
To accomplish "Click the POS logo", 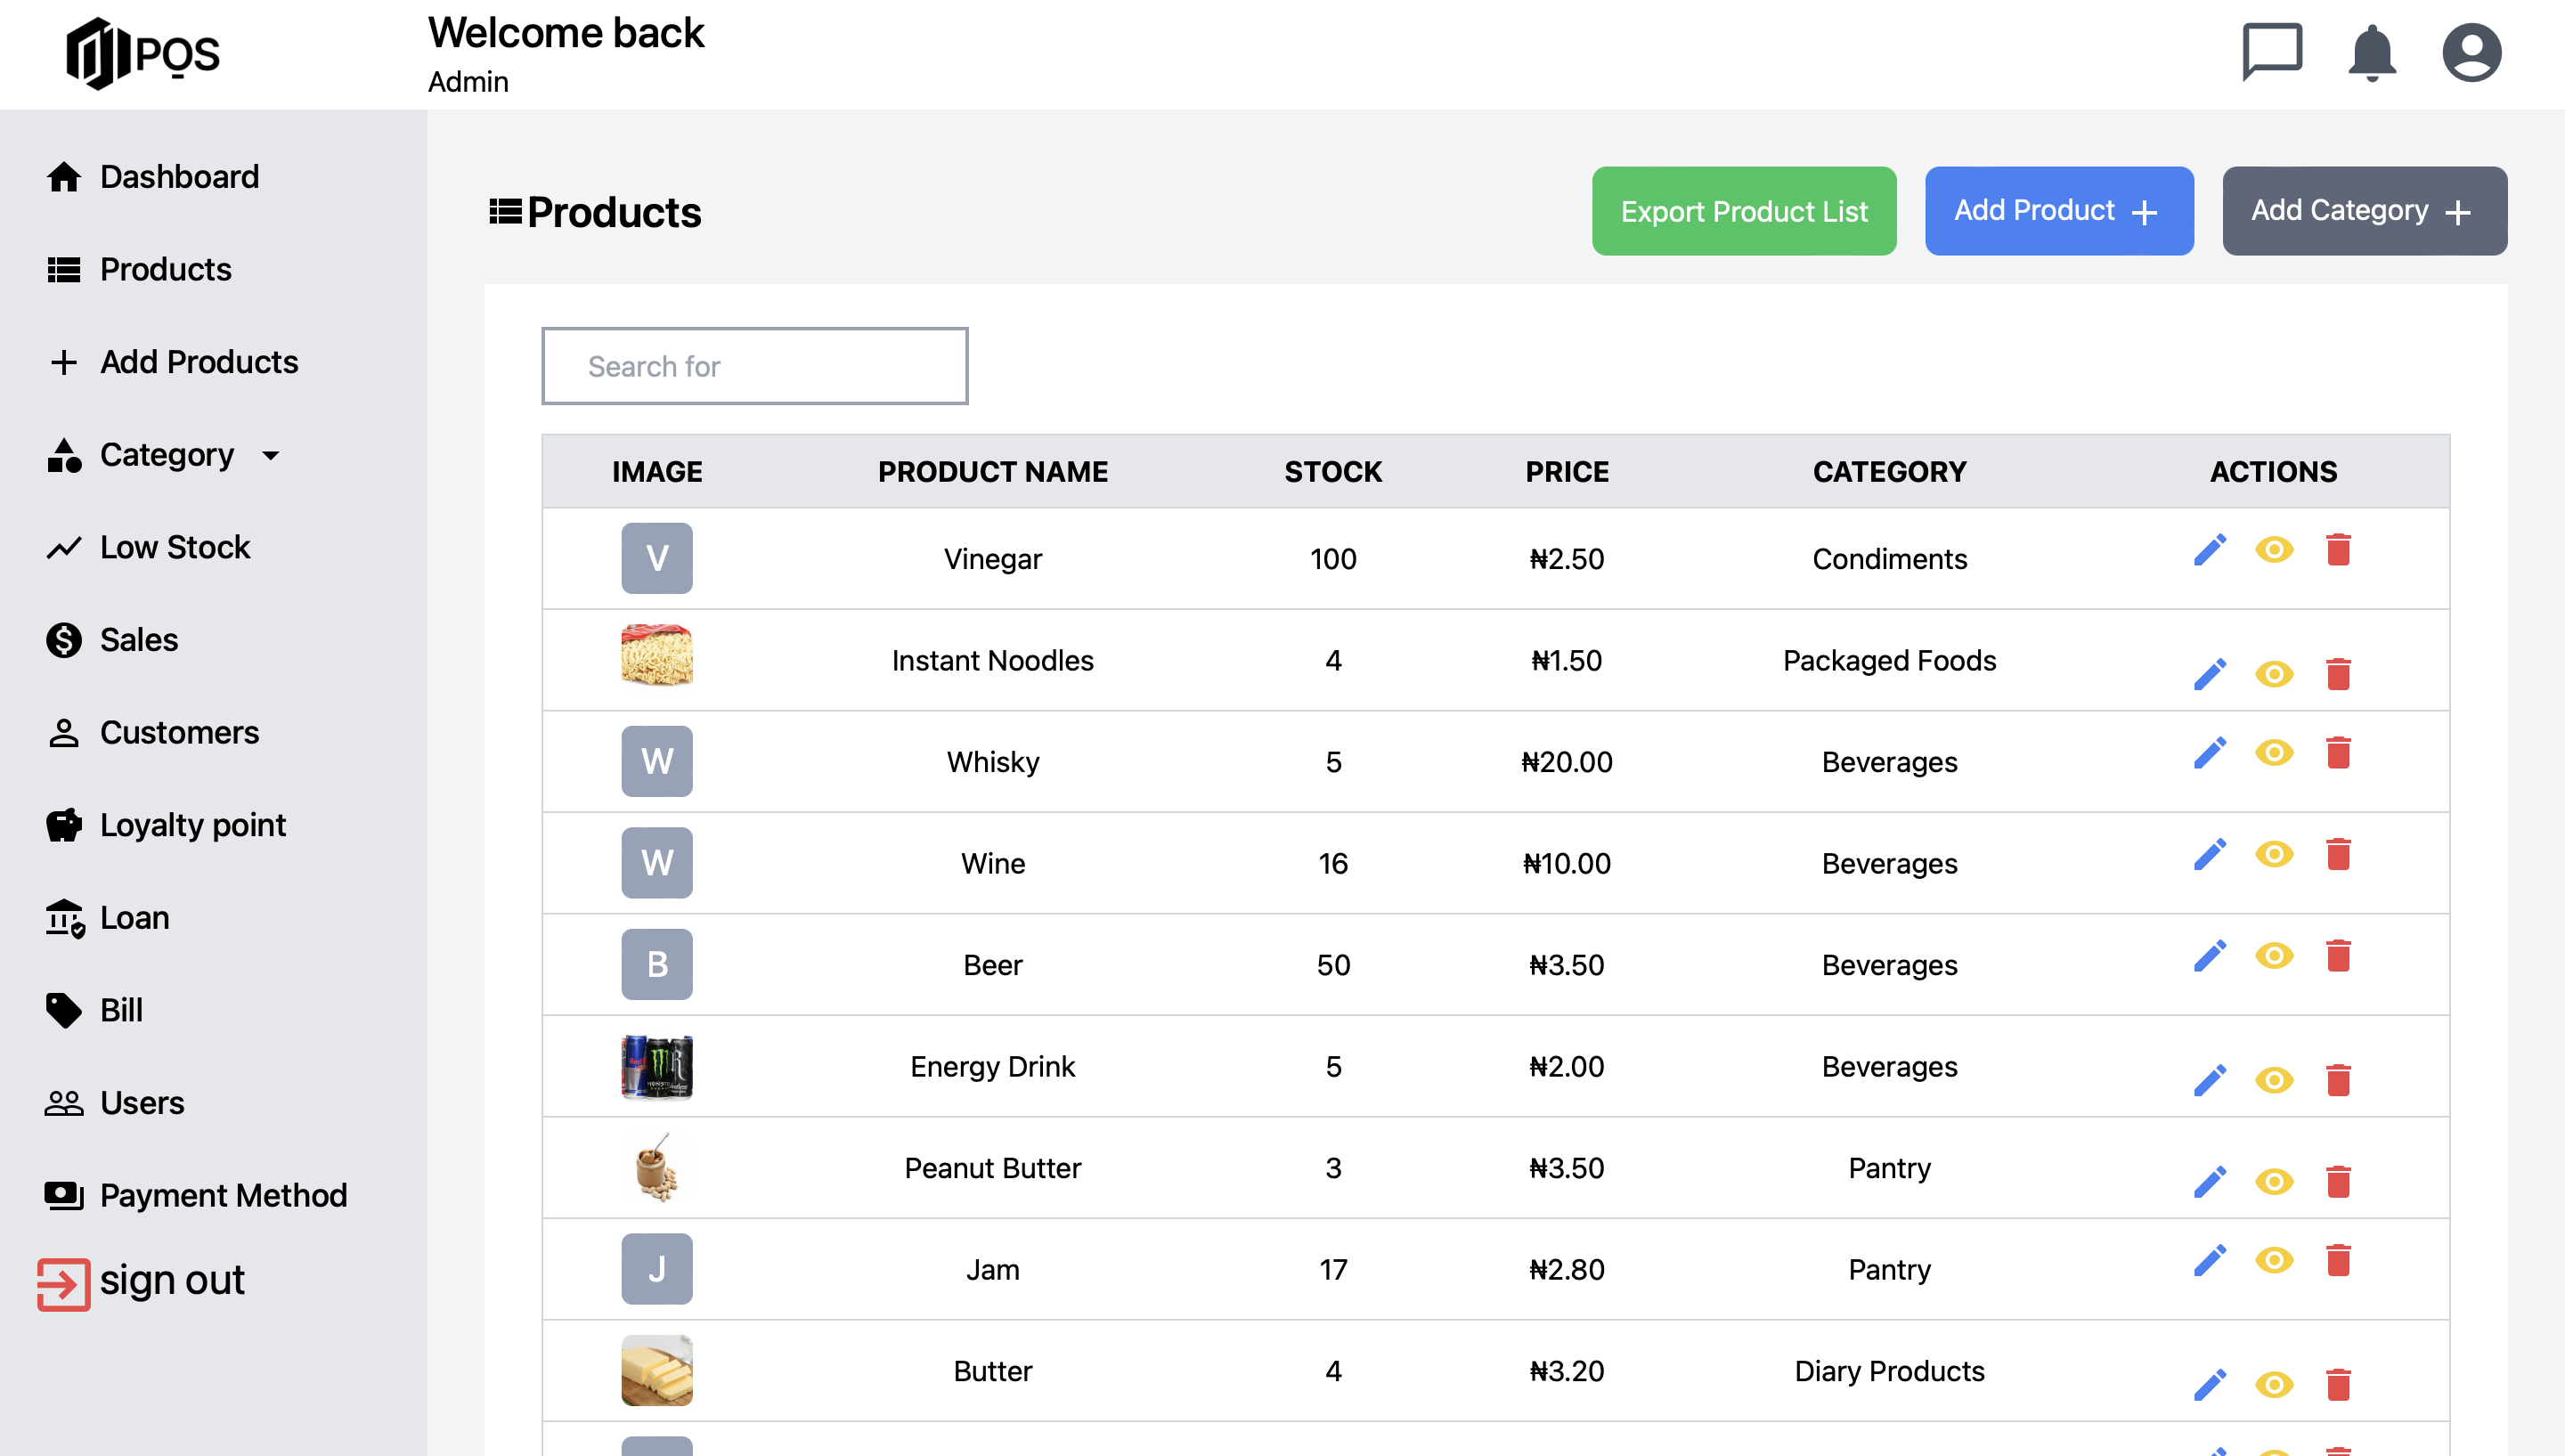I will tap(142, 53).
